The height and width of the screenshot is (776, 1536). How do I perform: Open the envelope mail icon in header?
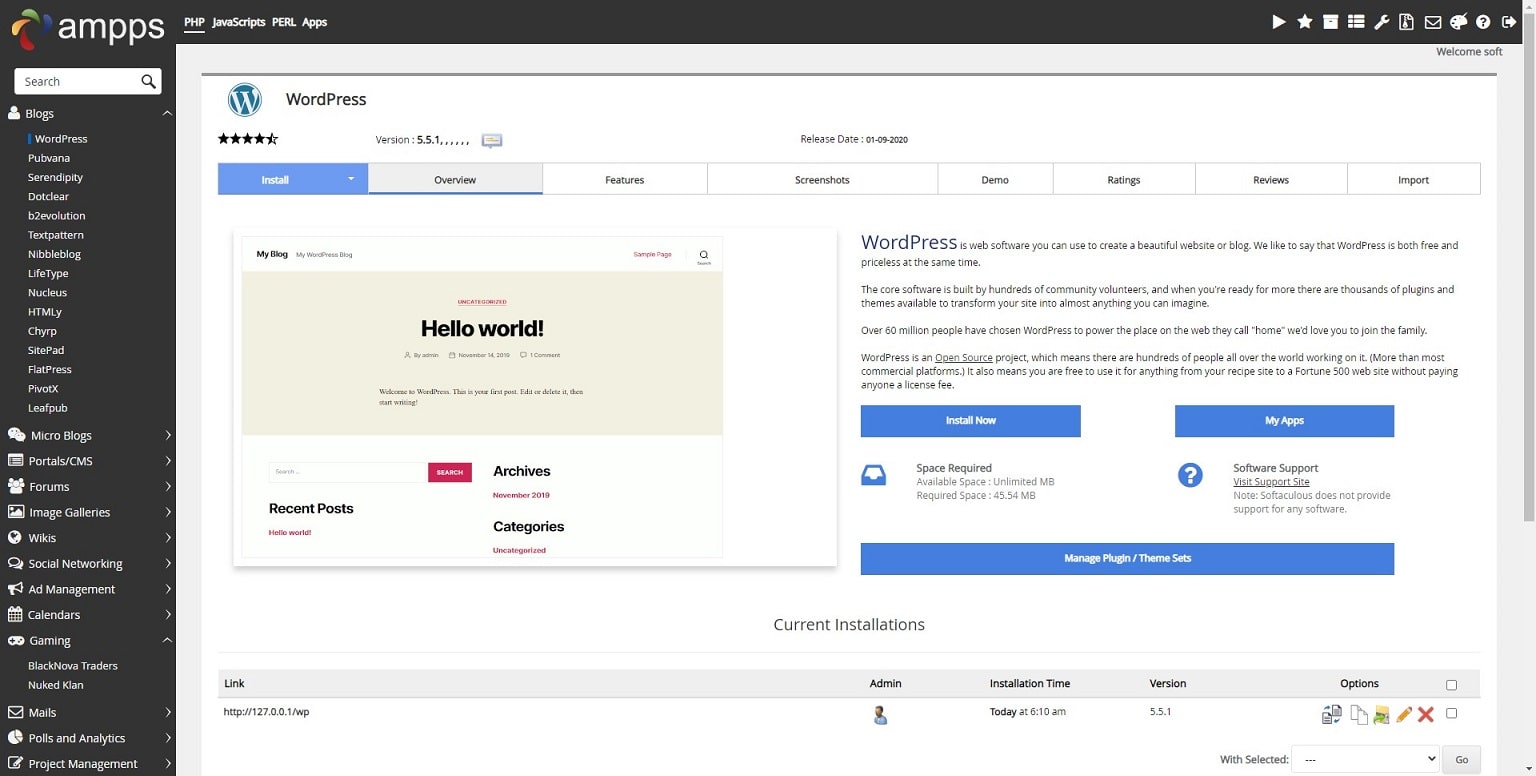click(x=1433, y=22)
